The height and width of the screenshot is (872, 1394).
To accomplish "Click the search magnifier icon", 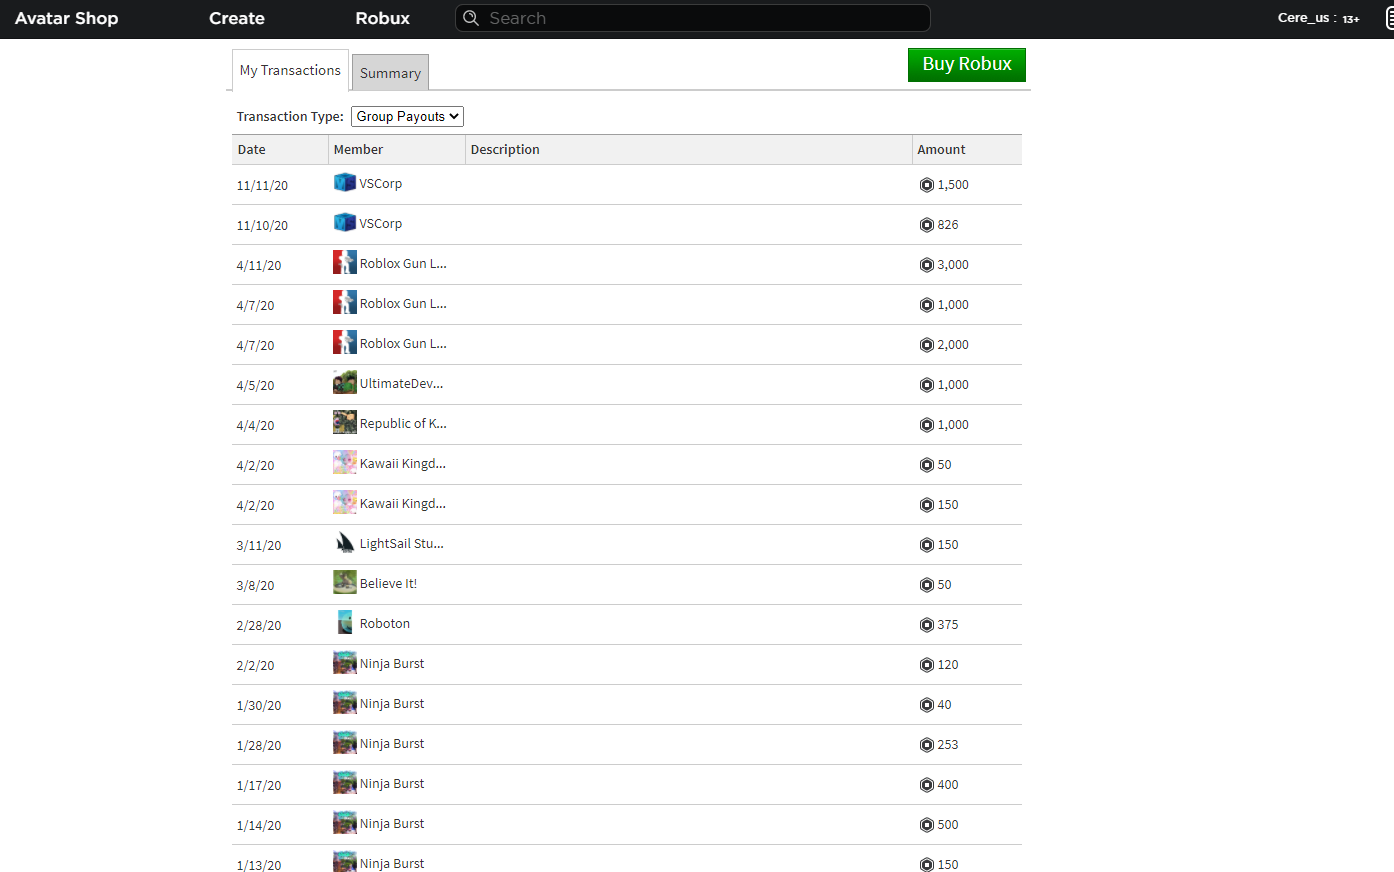I will (x=471, y=18).
